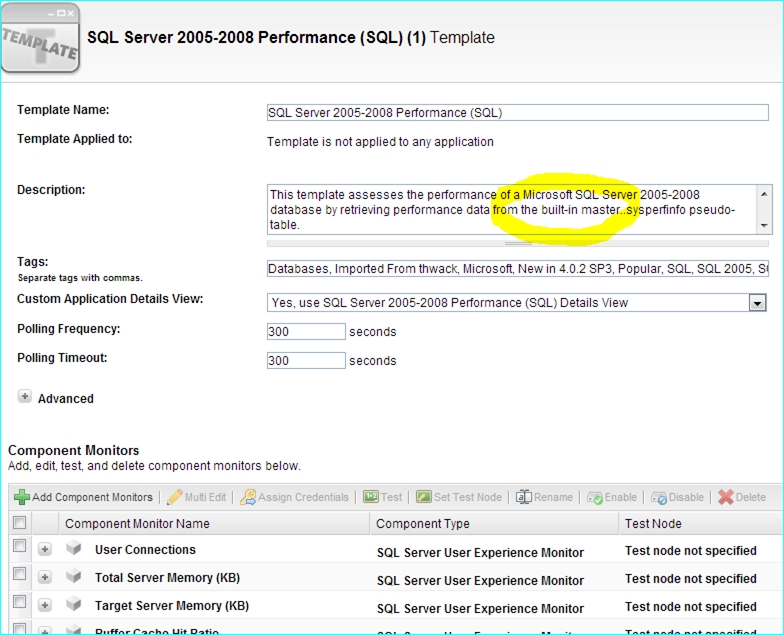Click the Template logo icon
This screenshot has height=635, width=784.
pyautogui.click(x=40, y=39)
